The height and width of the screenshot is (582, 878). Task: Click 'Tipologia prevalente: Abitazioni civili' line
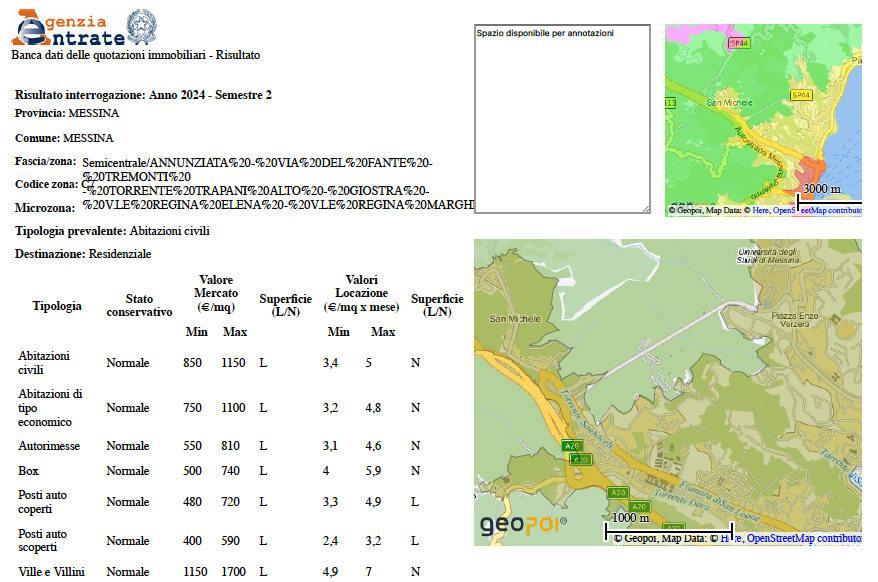113,231
